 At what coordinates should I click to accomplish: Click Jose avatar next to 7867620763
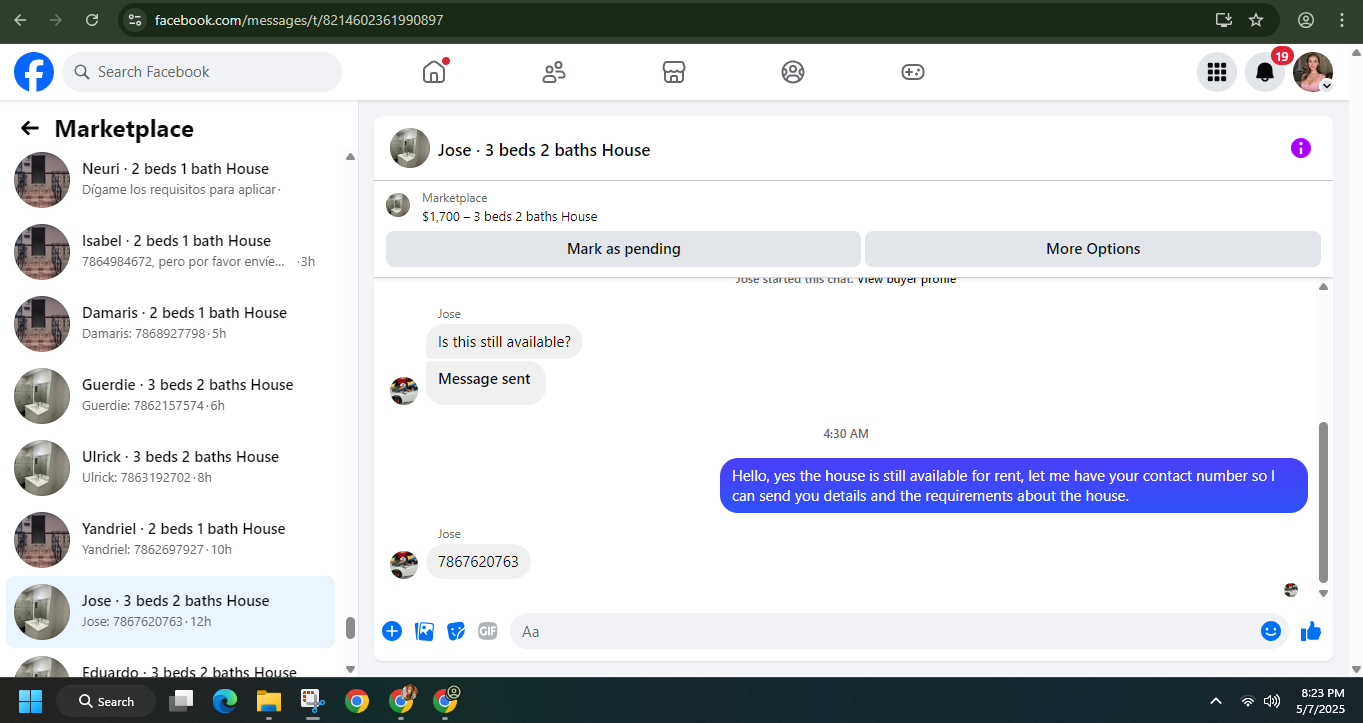point(404,564)
